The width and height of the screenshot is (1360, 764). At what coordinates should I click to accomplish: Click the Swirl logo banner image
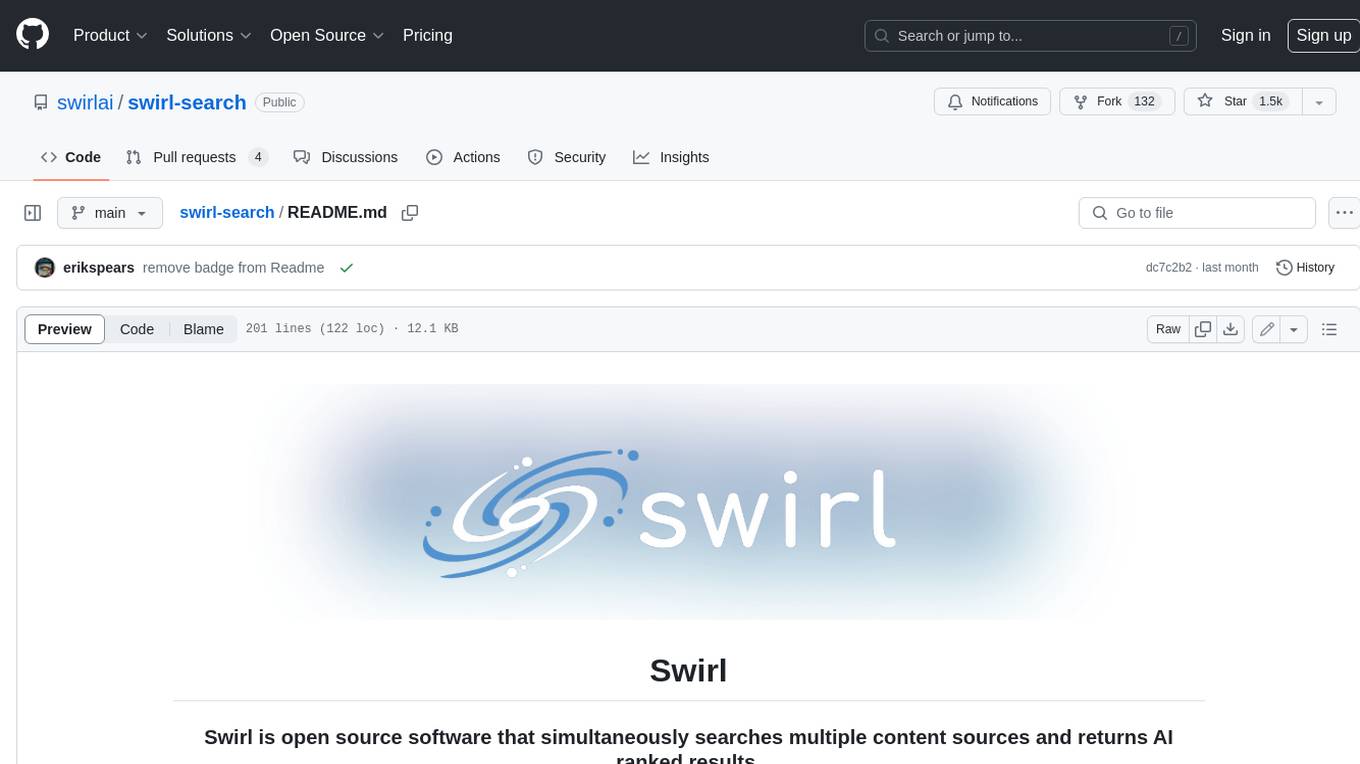pyautogui.click(x=688, y=501)
